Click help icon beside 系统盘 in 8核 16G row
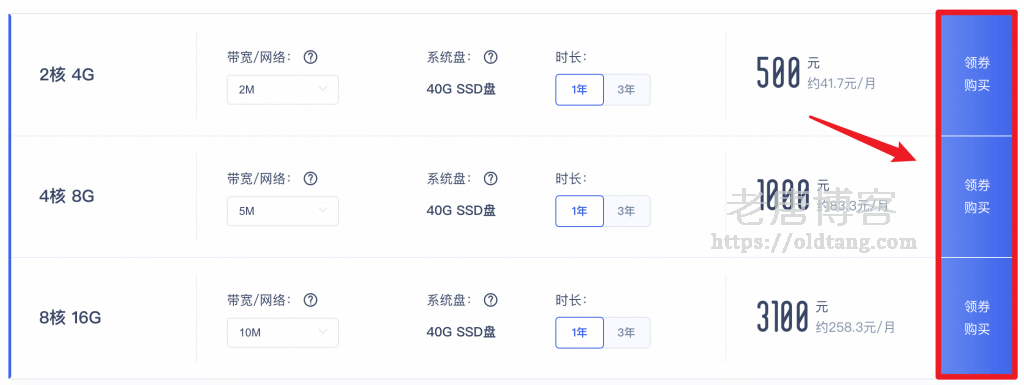1024x385 pixels. click(490, 300)
